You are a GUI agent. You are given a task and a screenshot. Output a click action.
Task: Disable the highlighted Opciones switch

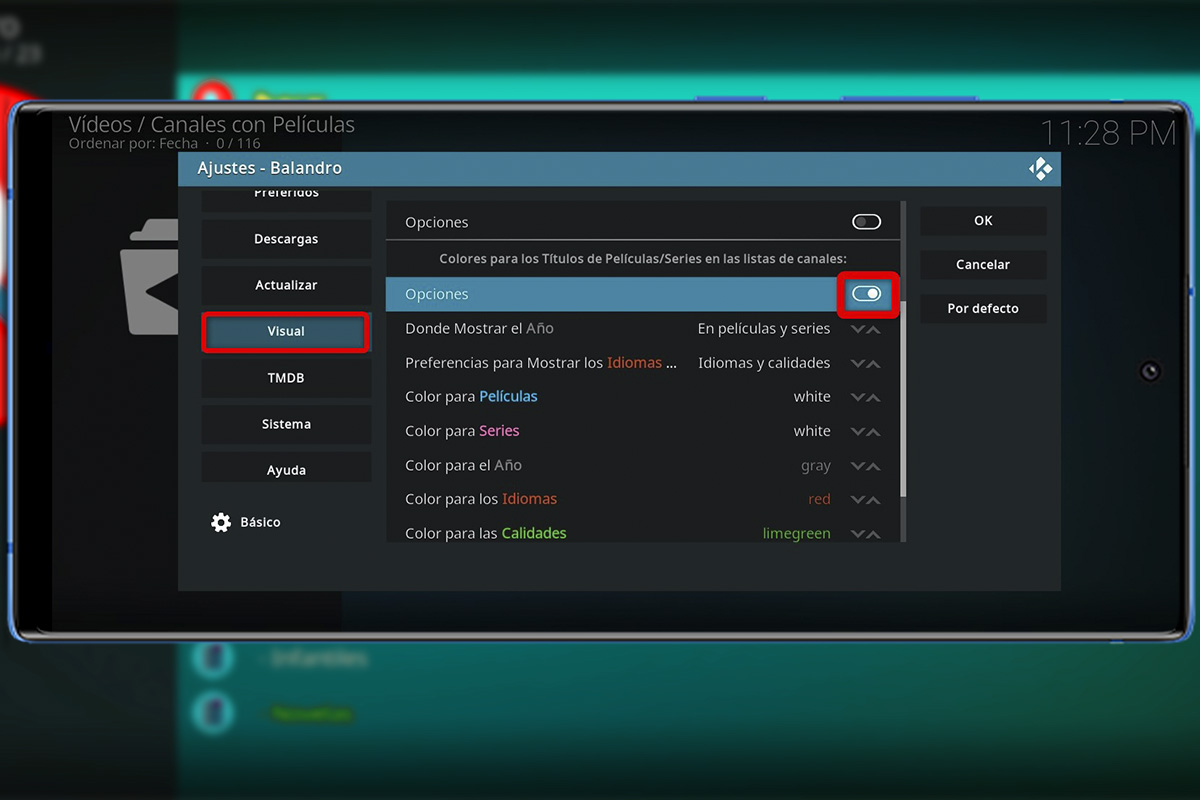(866, 294)
